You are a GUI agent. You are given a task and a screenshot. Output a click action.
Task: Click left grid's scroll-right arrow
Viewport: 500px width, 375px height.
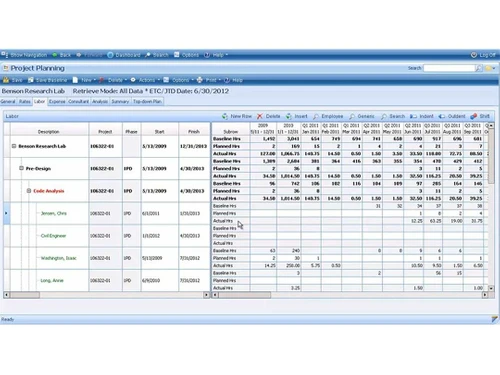206,295
